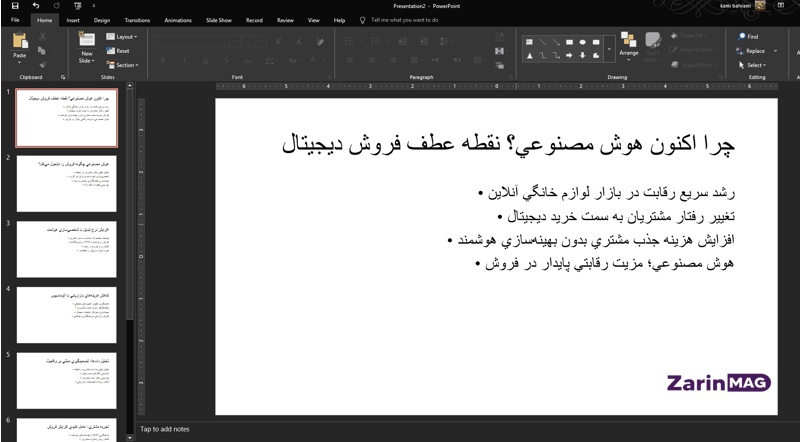Select the Oval shape
Screen dimensions: 800x442
(582, 42)
